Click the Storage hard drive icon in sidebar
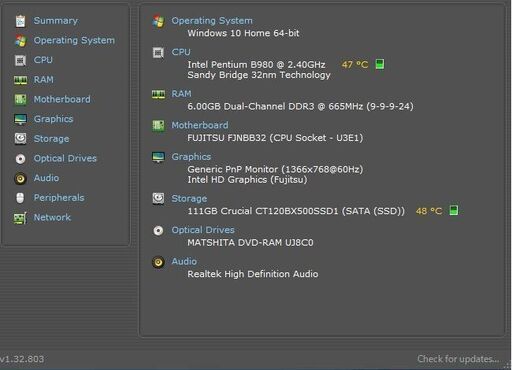The image size is (512, 370). click(20, 139)
